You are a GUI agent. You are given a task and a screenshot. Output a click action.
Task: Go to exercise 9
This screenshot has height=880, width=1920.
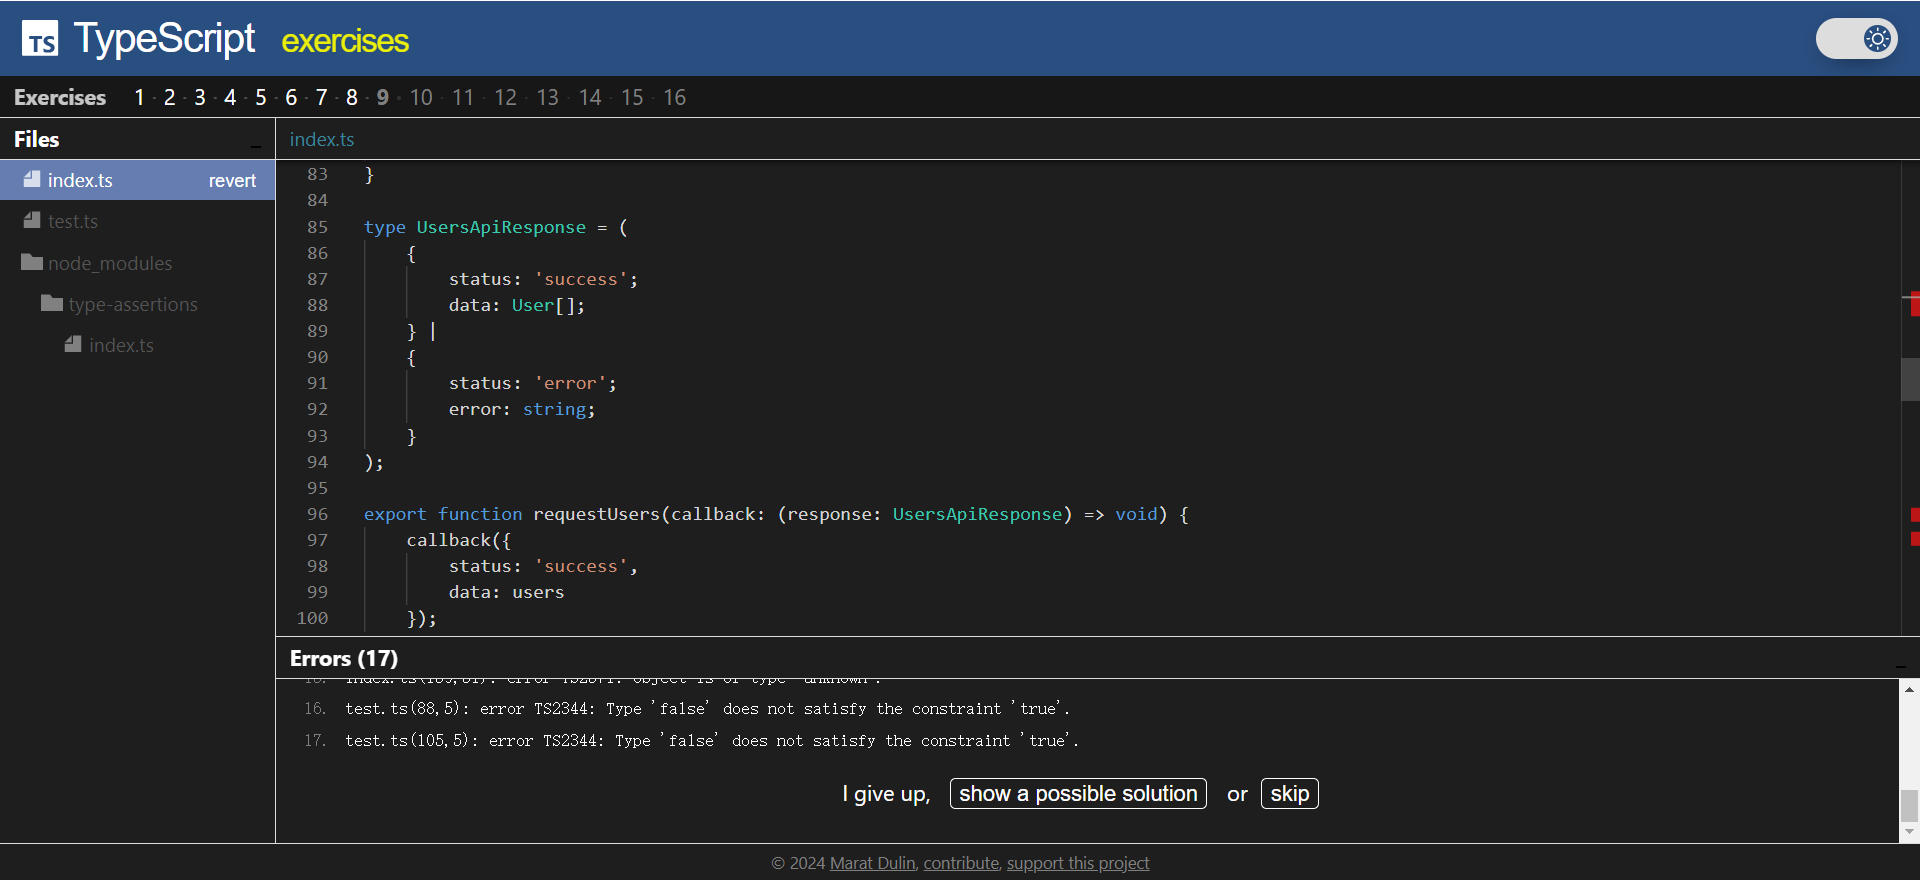click(382, 98)
